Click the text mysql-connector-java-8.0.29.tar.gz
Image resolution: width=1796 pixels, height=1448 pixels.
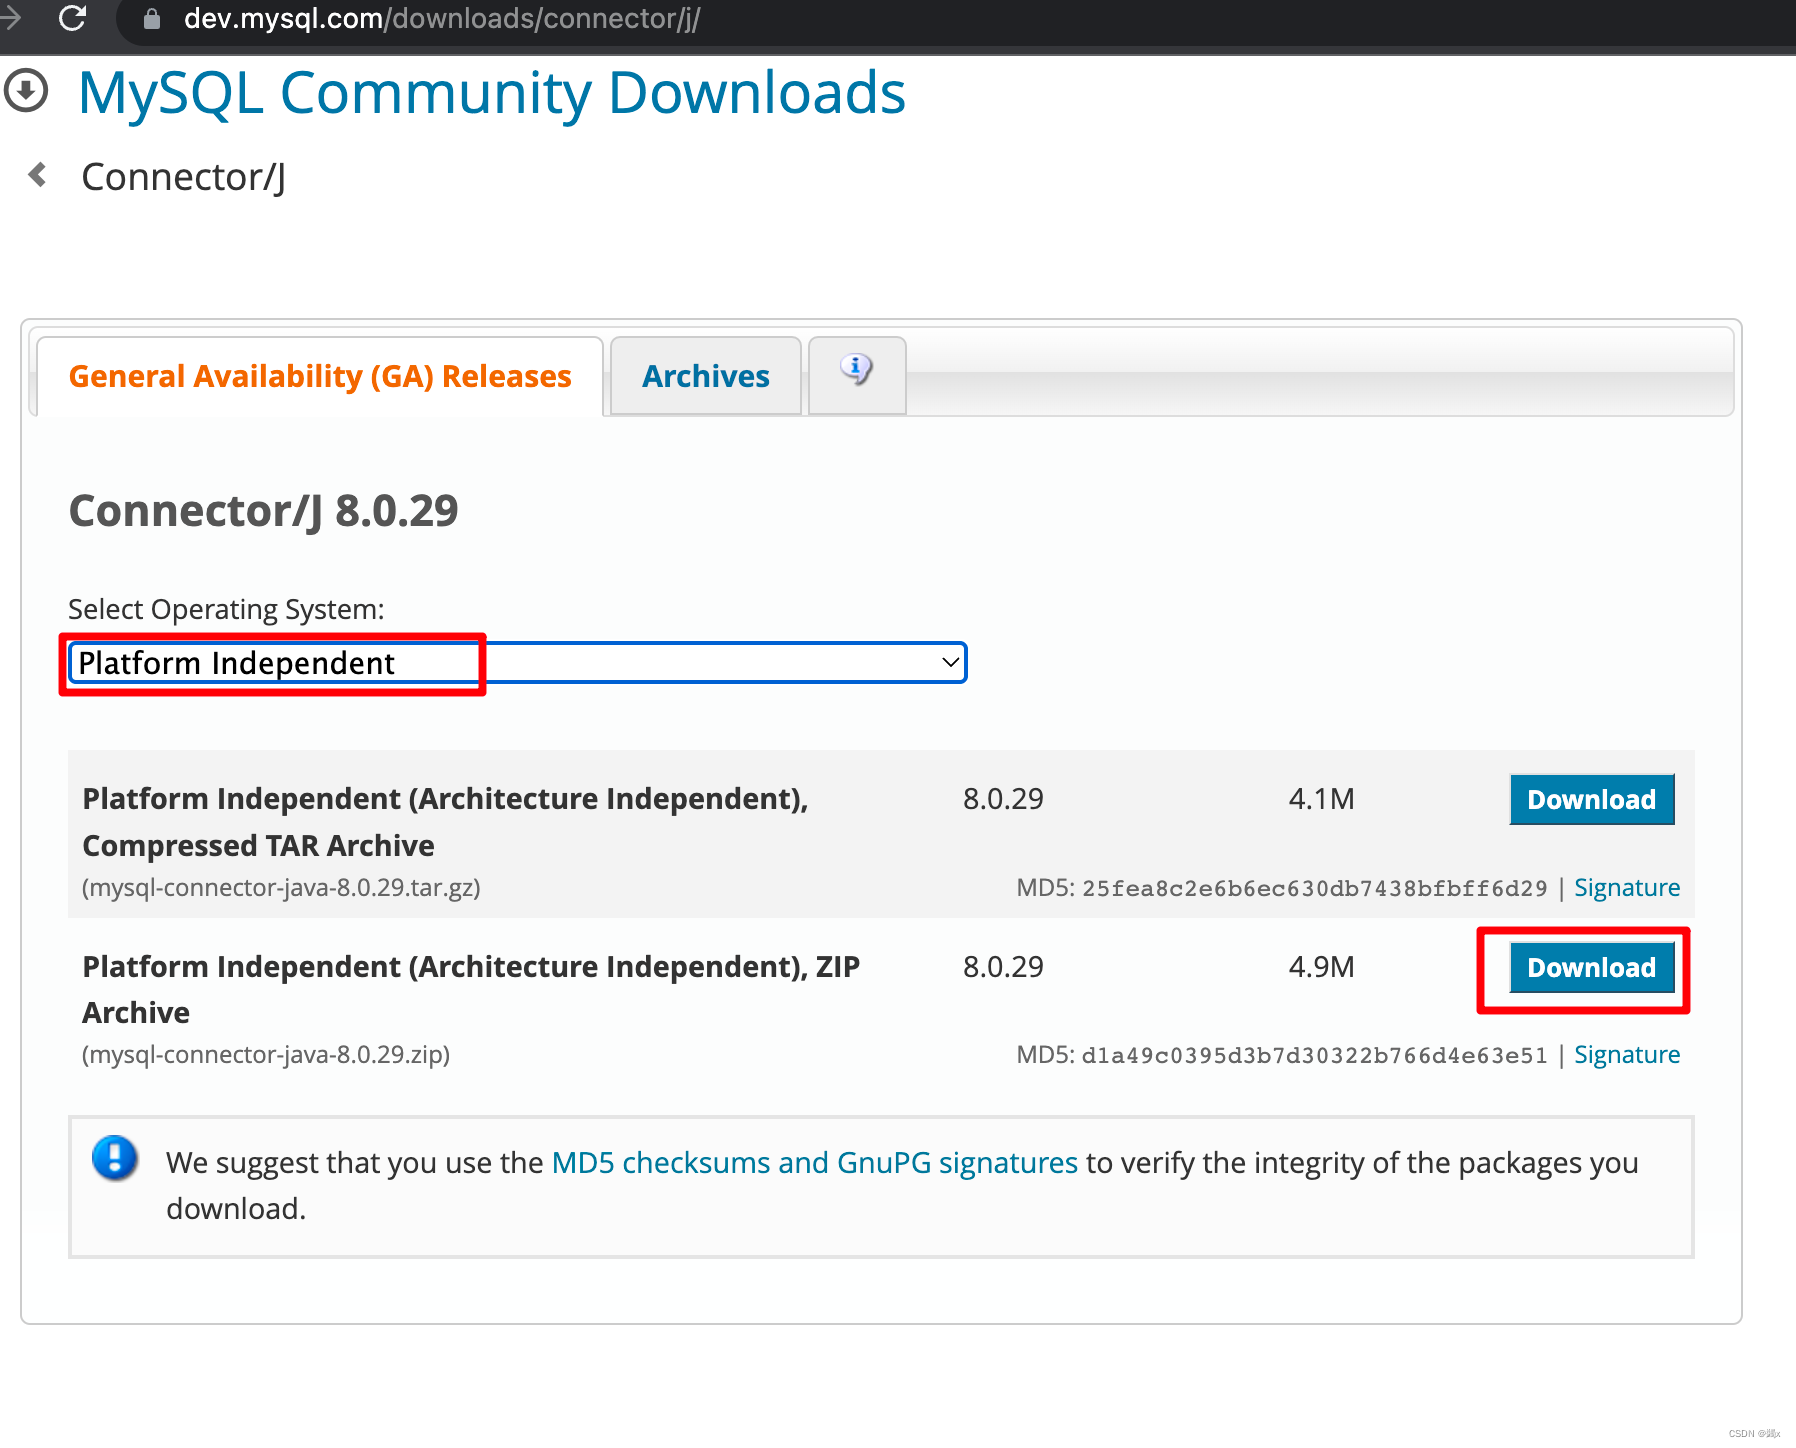pyautogui.click(x=282, y=888)
